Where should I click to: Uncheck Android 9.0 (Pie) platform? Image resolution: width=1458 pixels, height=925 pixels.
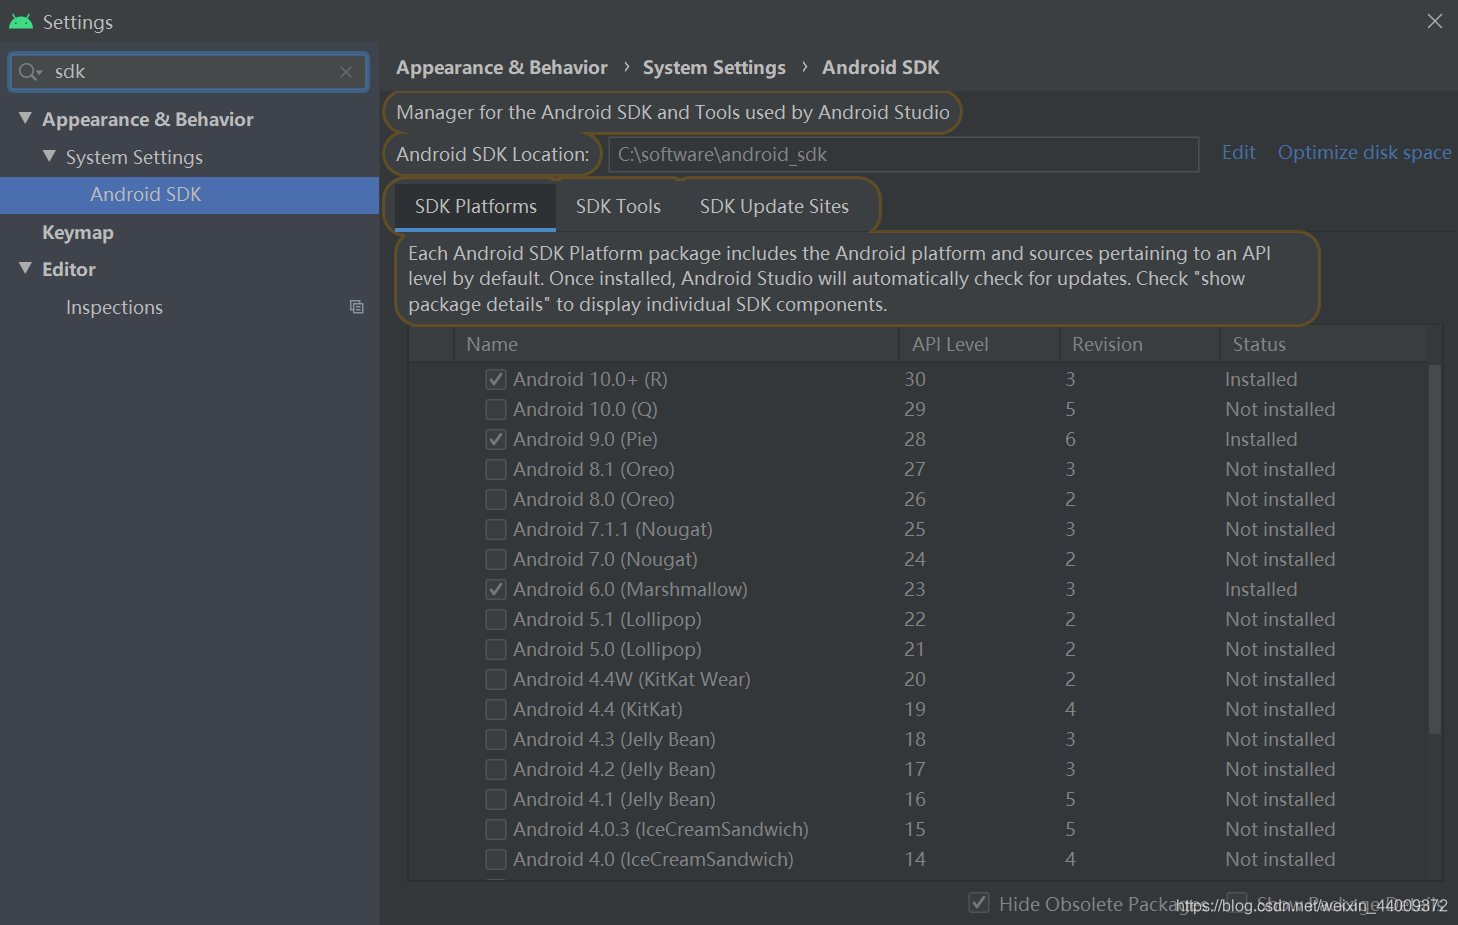coord(496,440)
